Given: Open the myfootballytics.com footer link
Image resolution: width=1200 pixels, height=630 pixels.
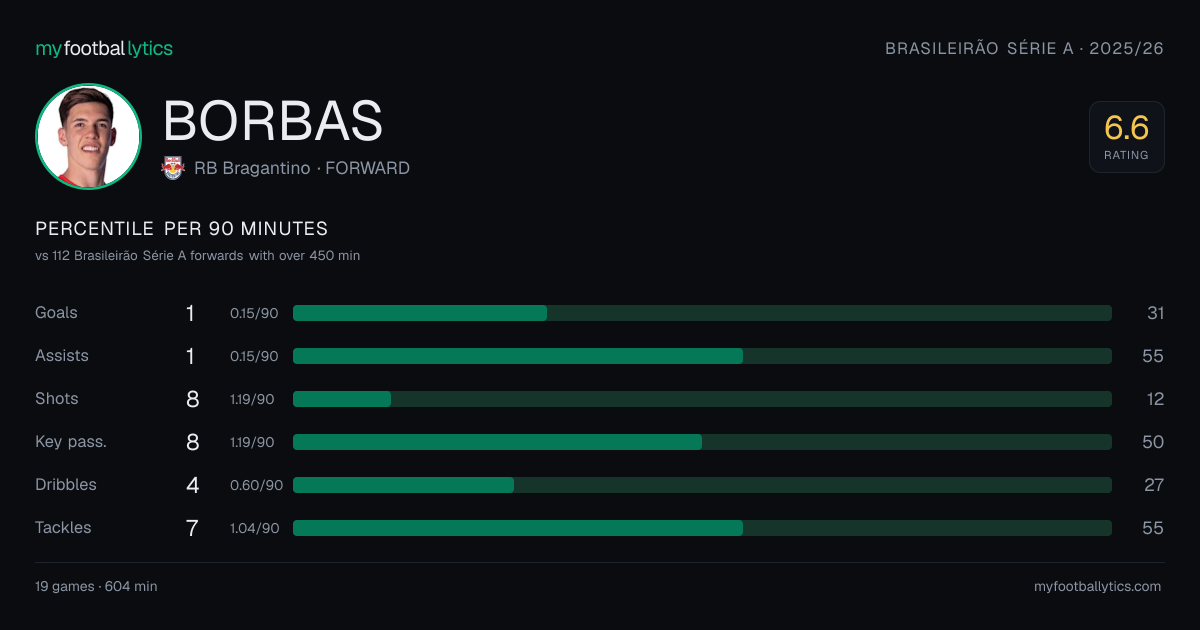Looking at the screenshot, I should pyautogui.click(x=1097, y=587).
